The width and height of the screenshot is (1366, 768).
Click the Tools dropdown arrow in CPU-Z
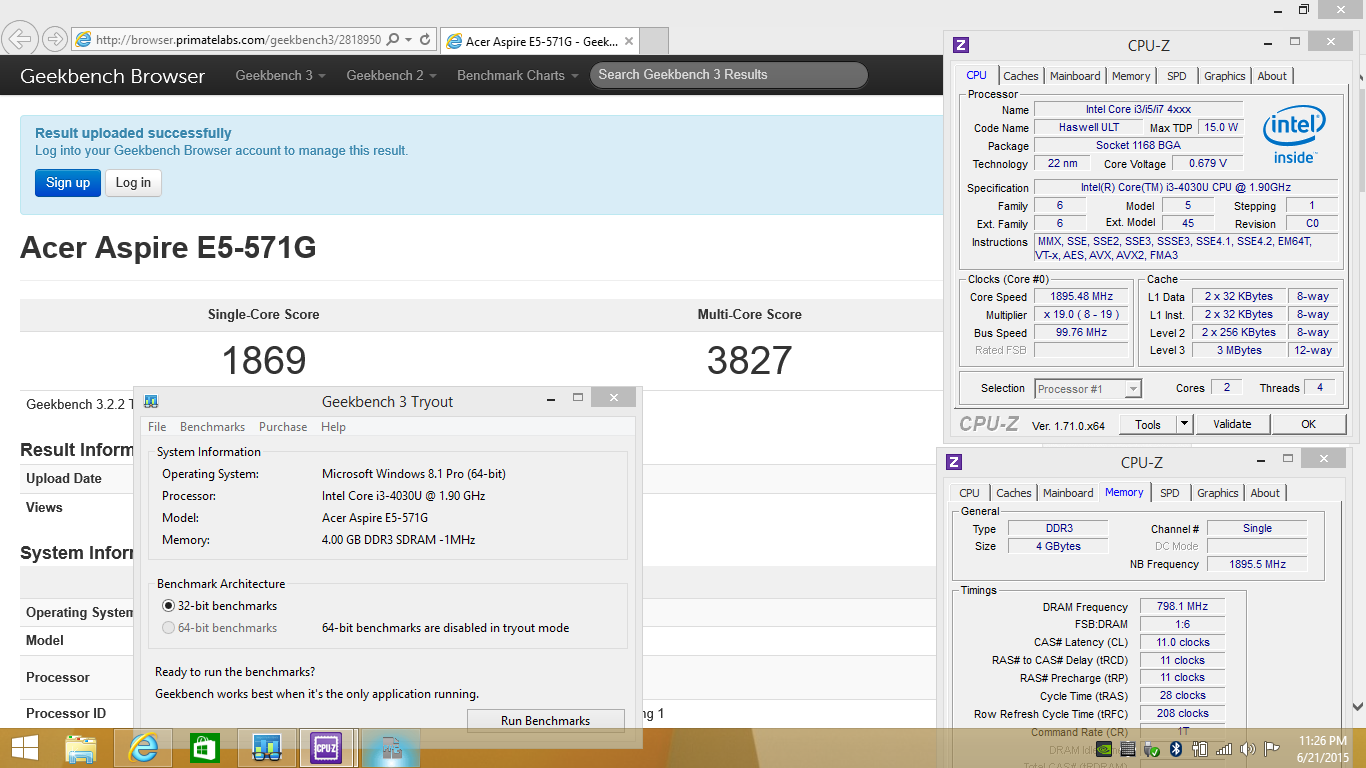tap(1185, 424)
